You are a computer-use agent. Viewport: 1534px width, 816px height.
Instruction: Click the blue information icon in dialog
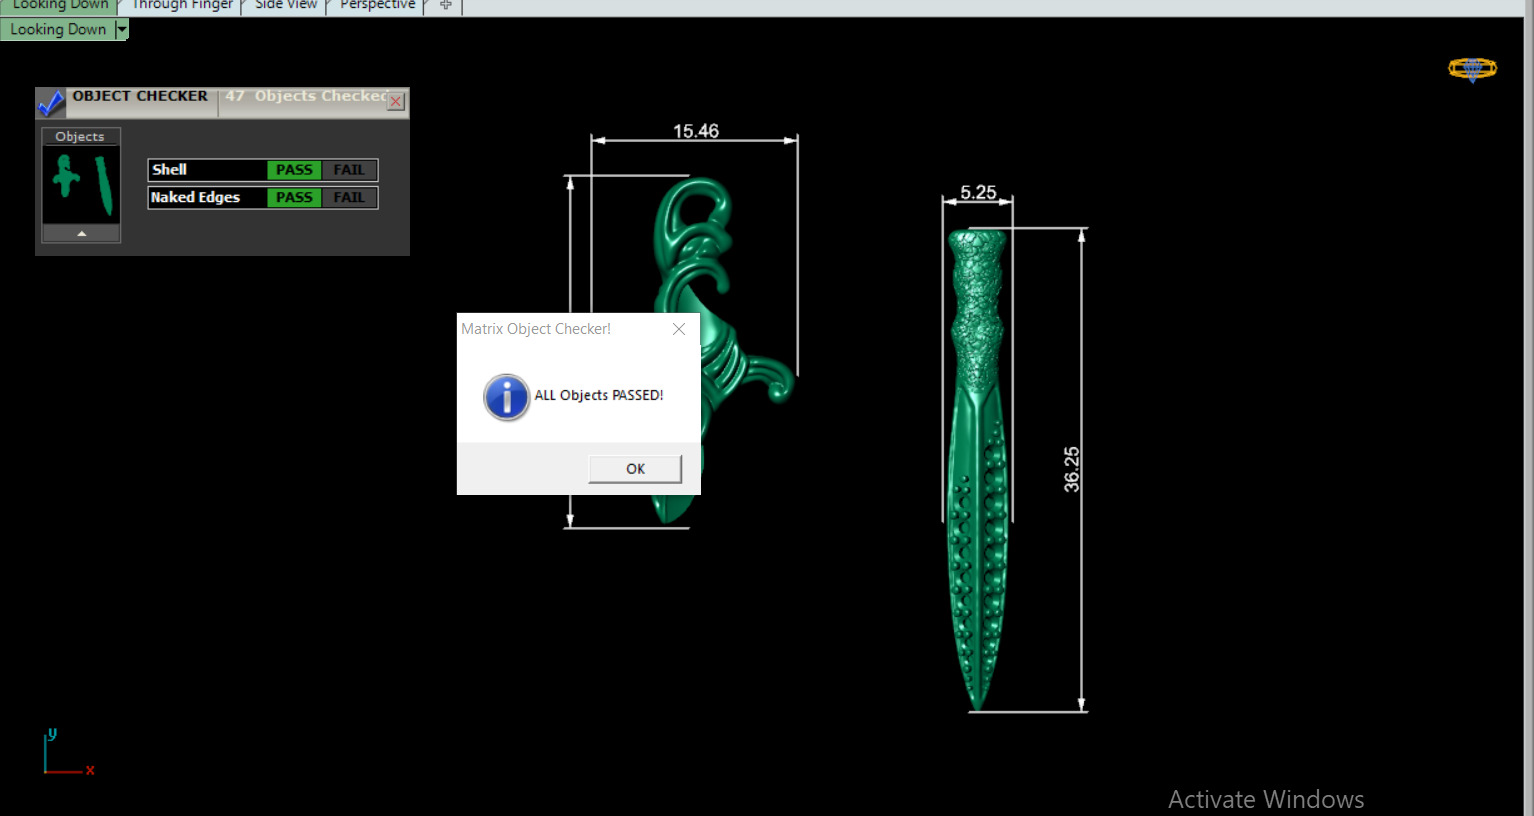click(507, 397)
